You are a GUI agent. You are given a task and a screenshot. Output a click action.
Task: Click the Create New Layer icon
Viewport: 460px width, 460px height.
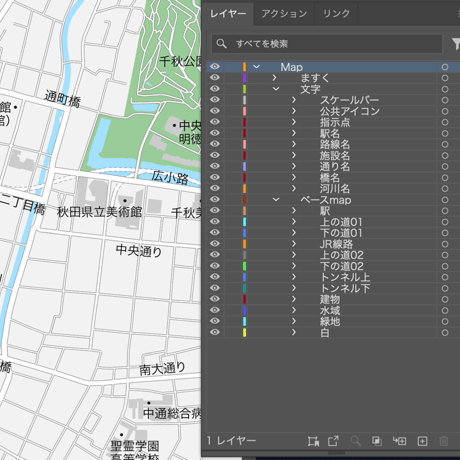tap(422, 441)
